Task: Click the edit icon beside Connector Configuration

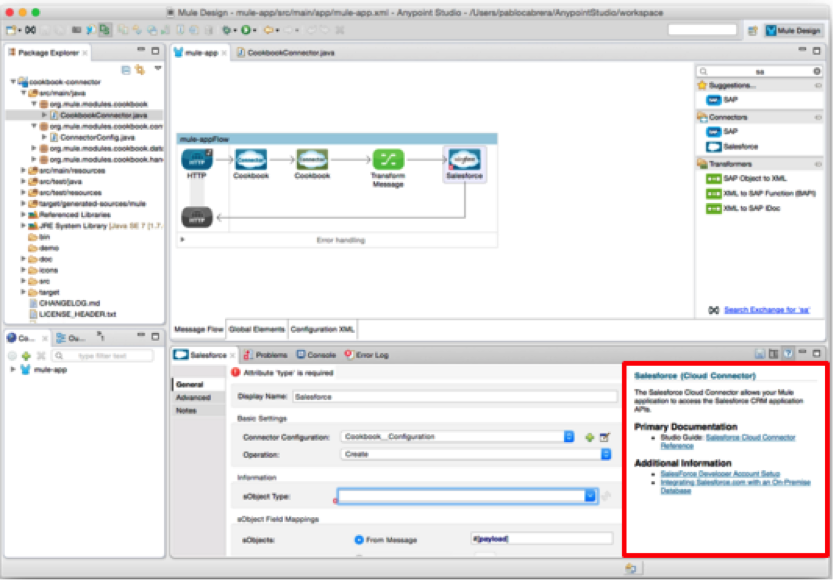Action: (604, 436)
